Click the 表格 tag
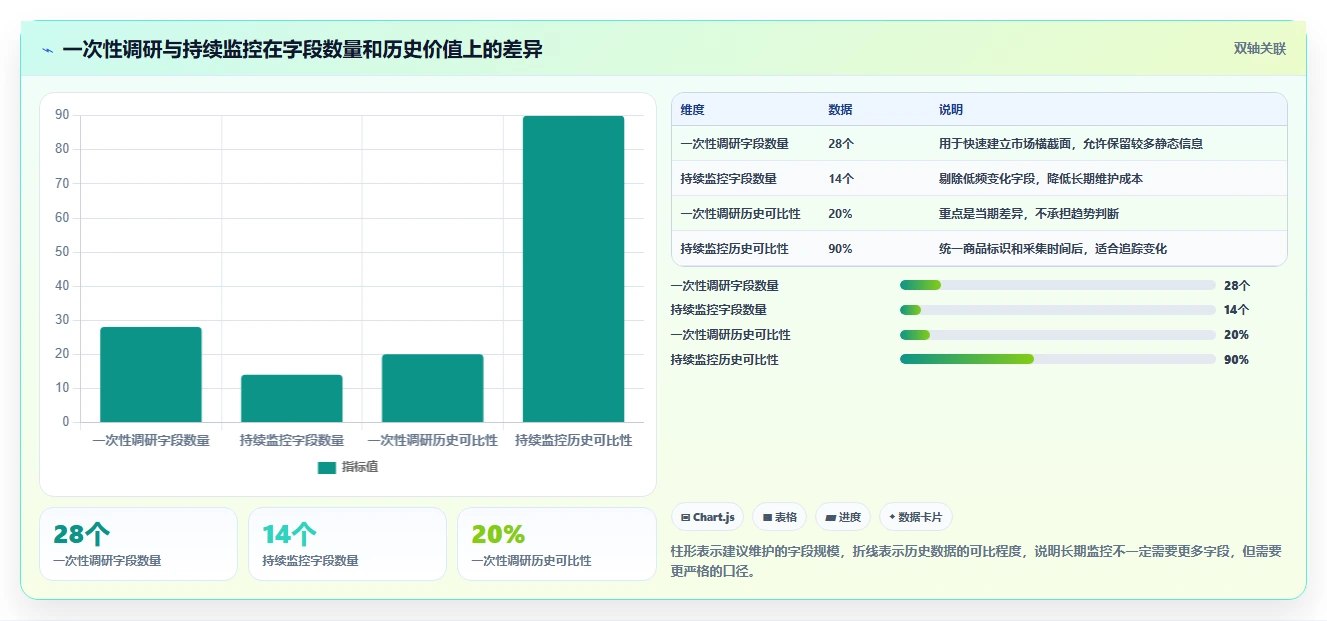The width and height of the screenshot is (1327, 621). 780,517
